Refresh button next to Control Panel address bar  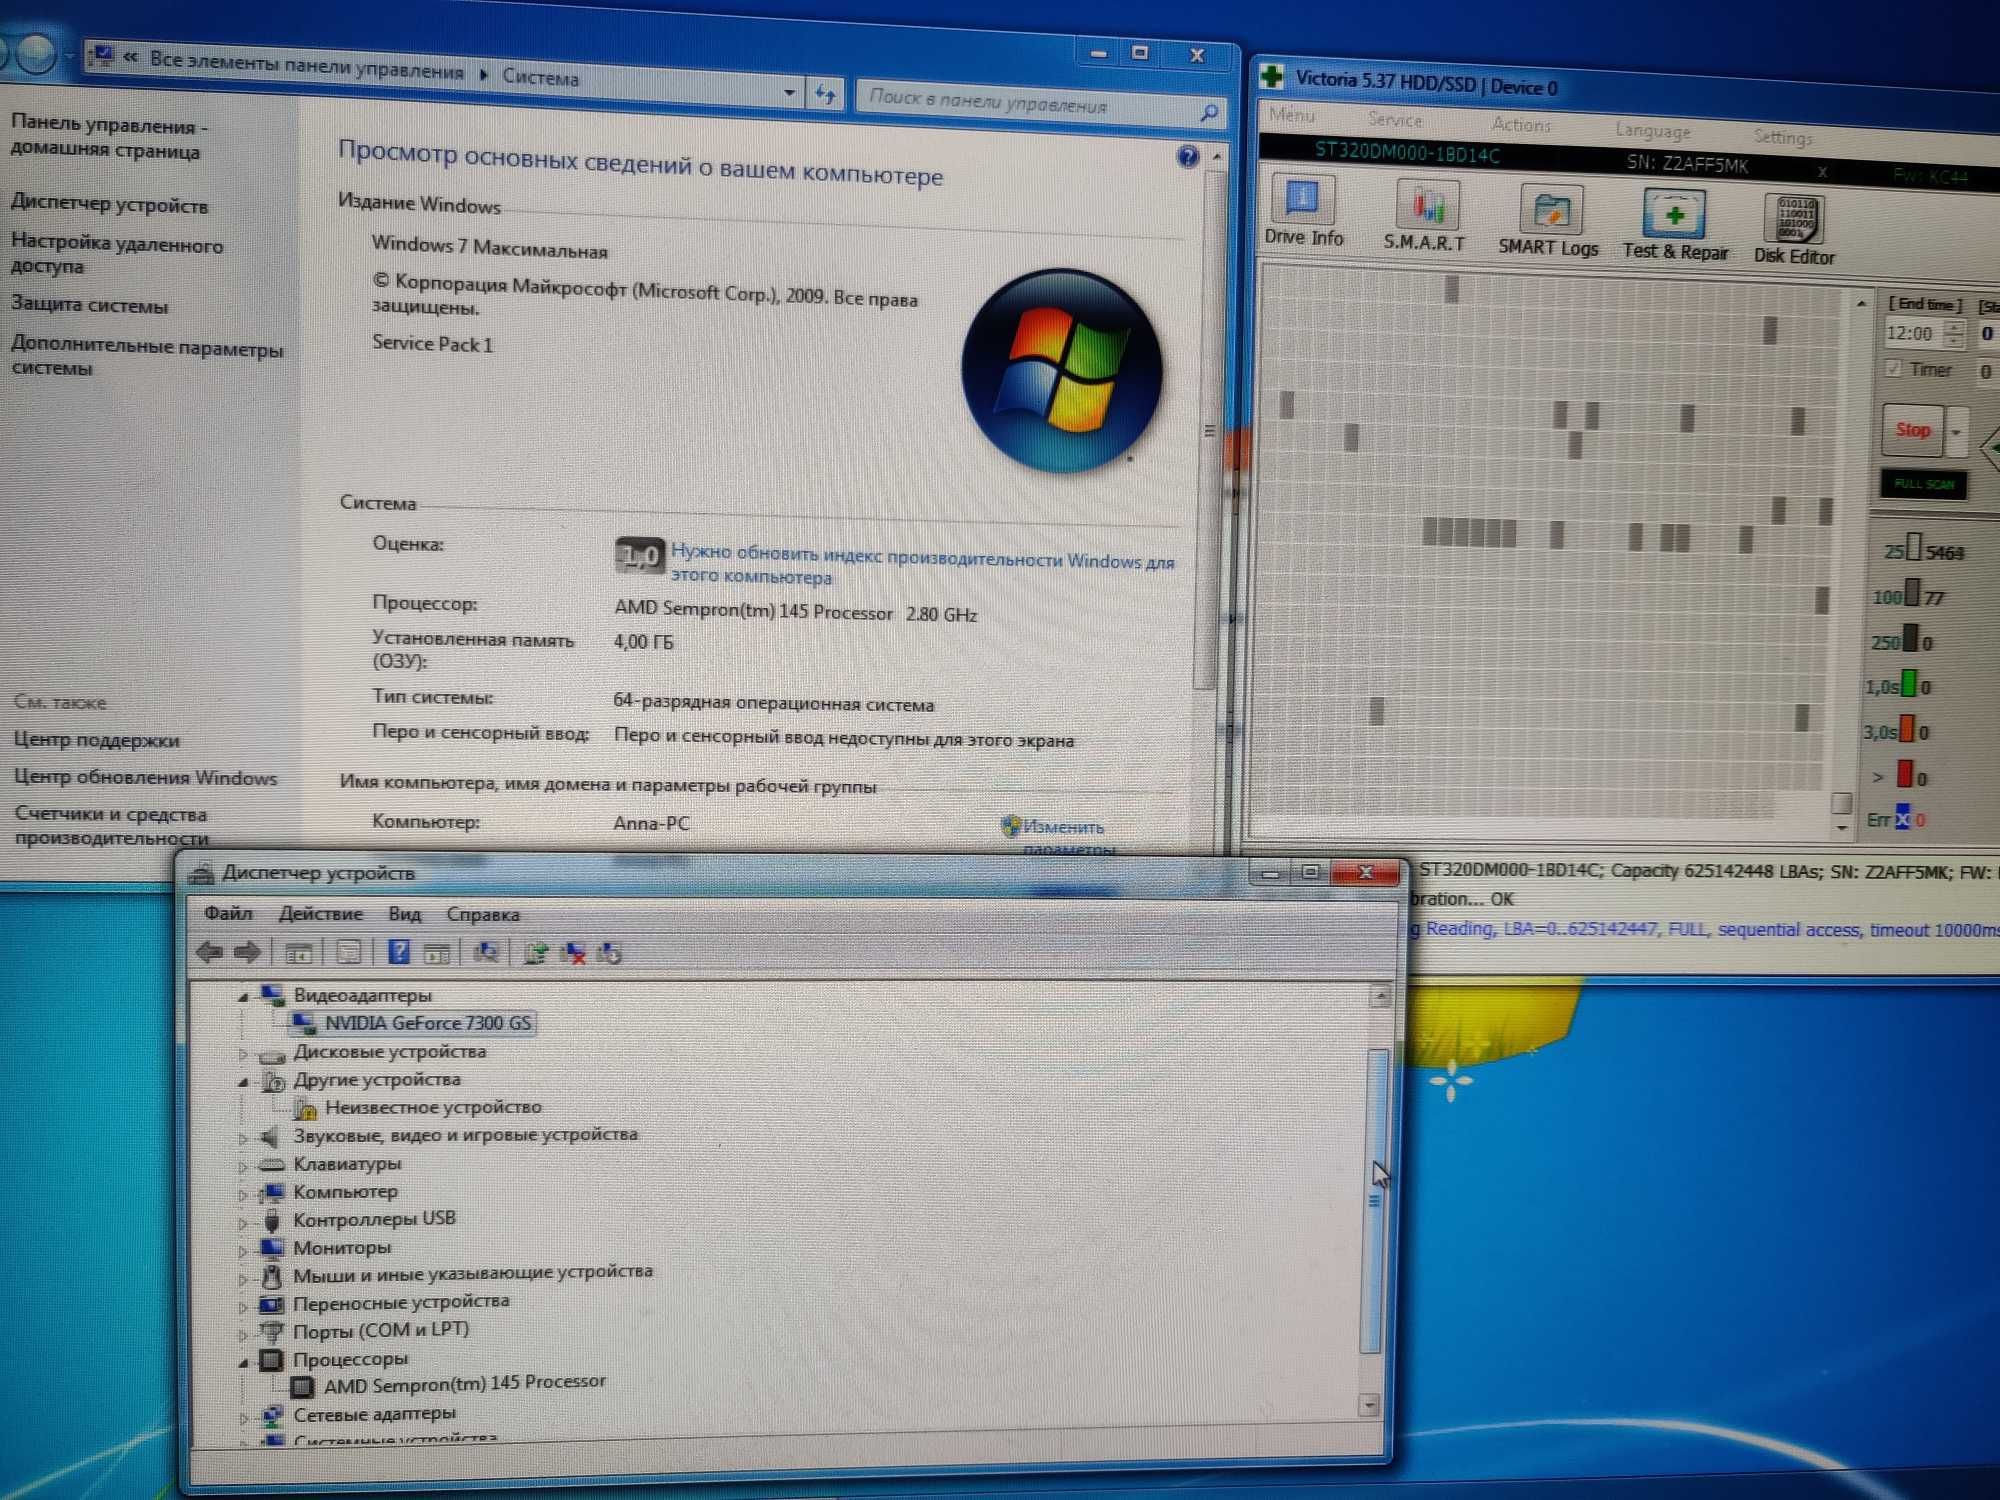tap(825, 95)
